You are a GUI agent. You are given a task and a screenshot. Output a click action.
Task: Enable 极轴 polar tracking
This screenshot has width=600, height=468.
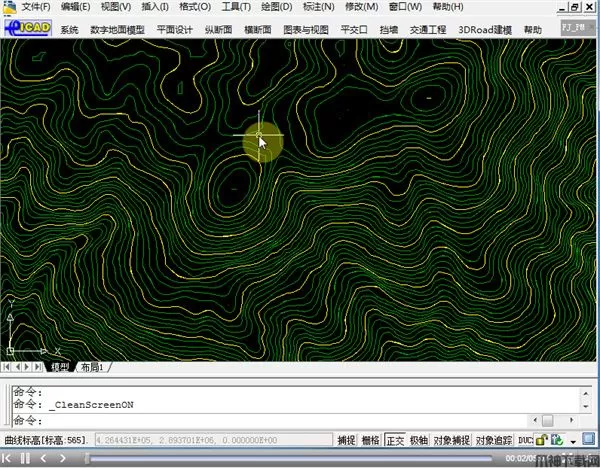point(418,440)
